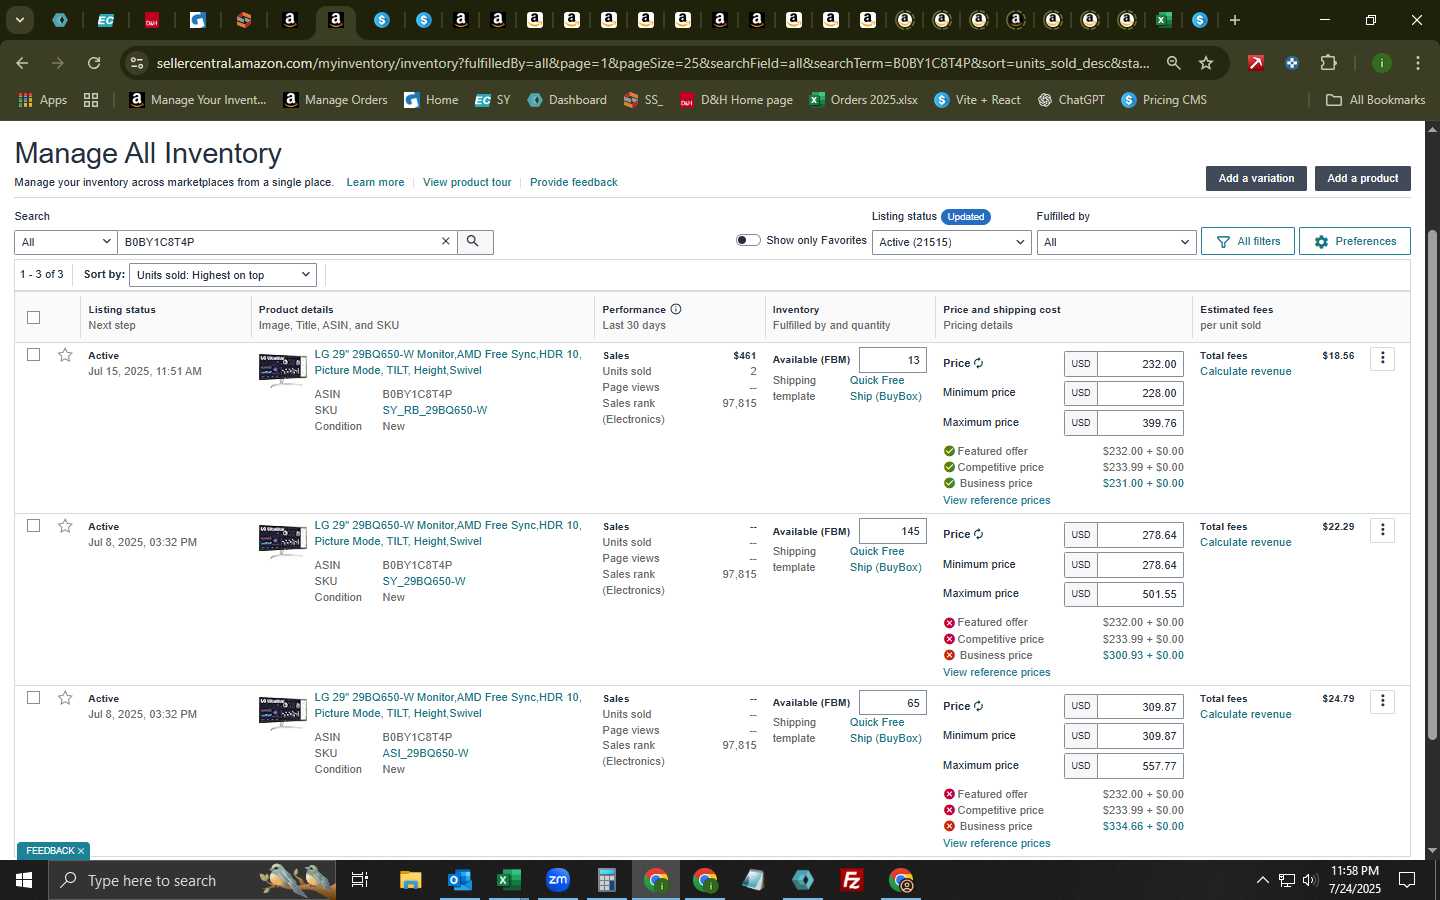Click the zoom magnifier icon in address bar
The width and height of the screenshot is (1440, 900).
coord(1173,63)
